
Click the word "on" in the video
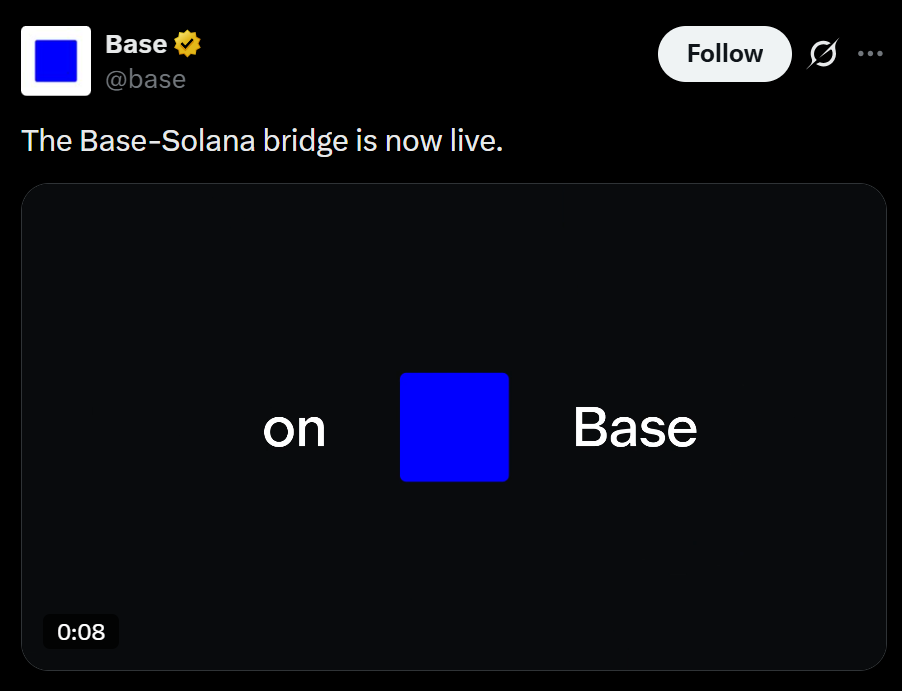pyautogui.click(x=294, y=429)
